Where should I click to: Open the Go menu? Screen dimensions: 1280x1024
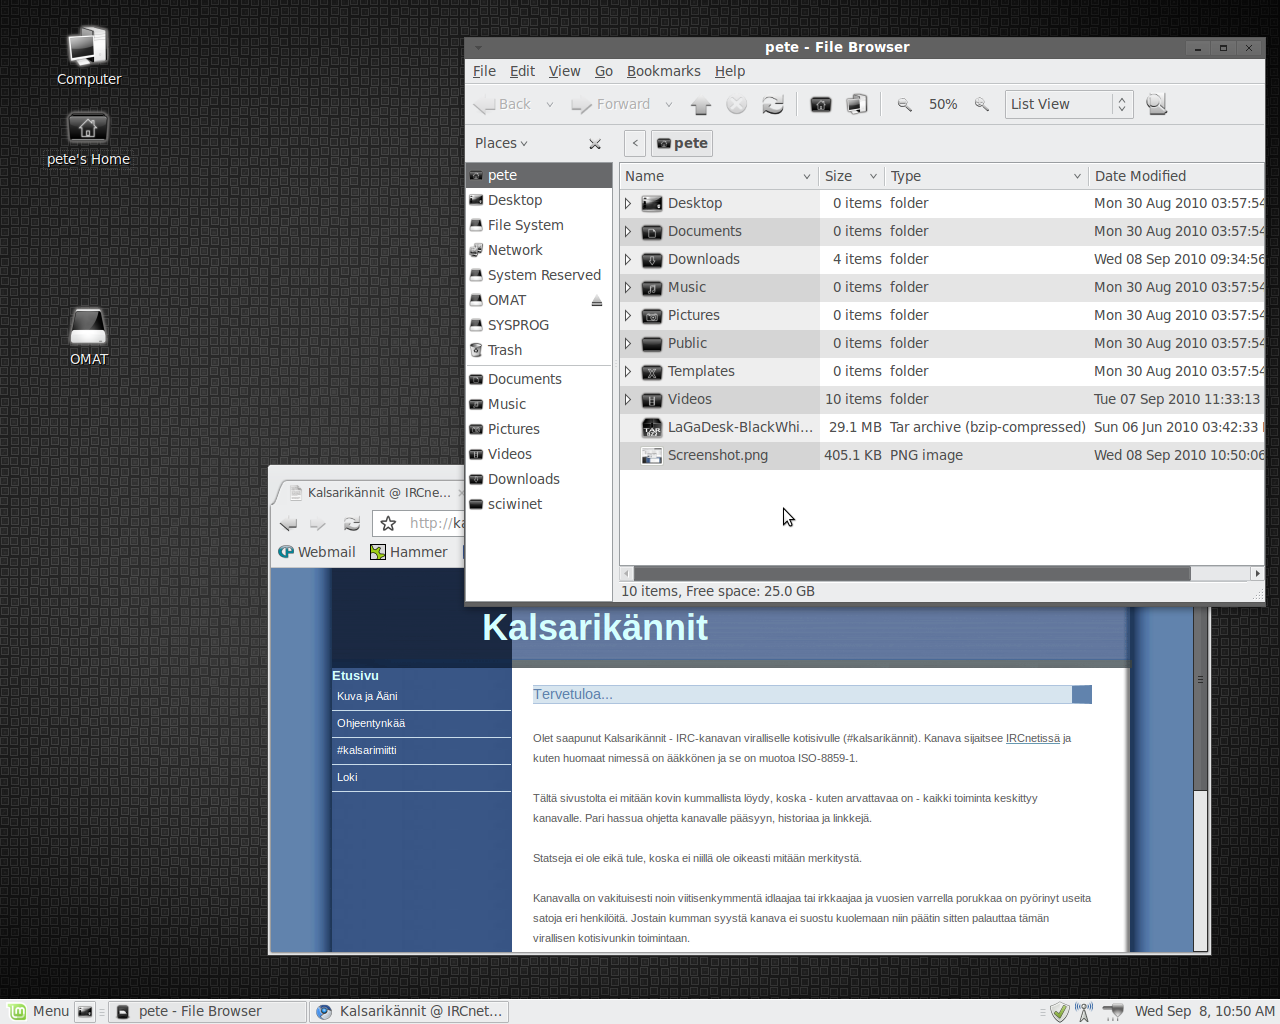tap(604, 71)
